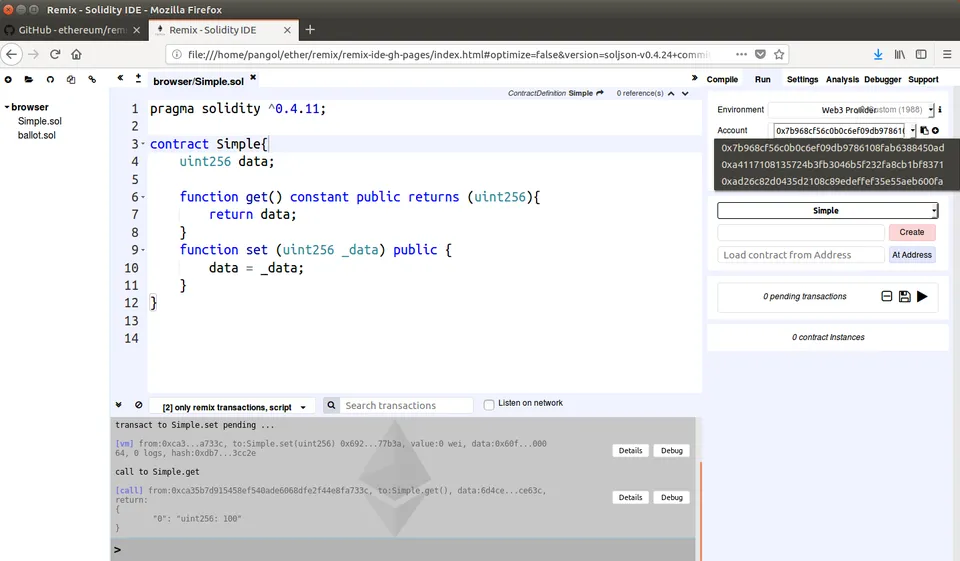
Task: Create new account plus icon
Action: tap(936, 130)
